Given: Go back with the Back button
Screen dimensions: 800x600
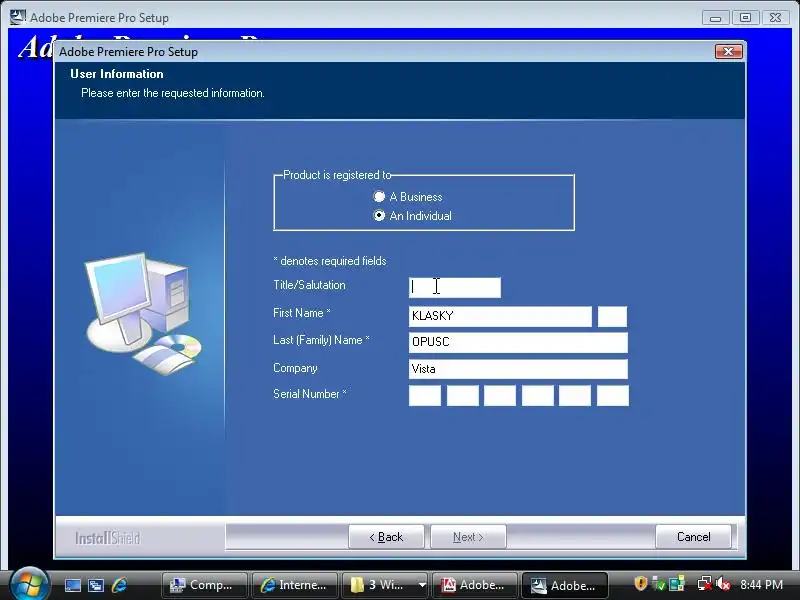Looking at the screenshot, I should 386,537.
